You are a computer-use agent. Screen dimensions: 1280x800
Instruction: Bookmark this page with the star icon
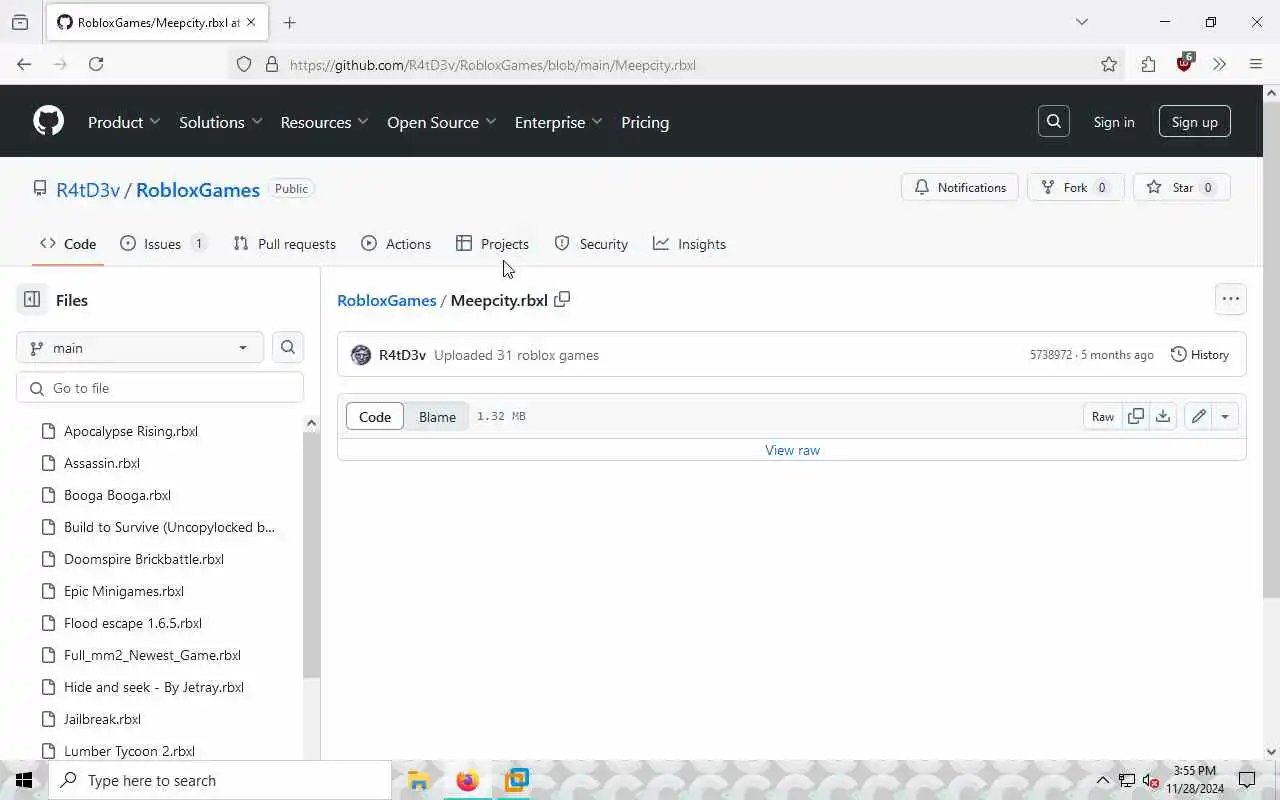click(x=1109, y=64)
